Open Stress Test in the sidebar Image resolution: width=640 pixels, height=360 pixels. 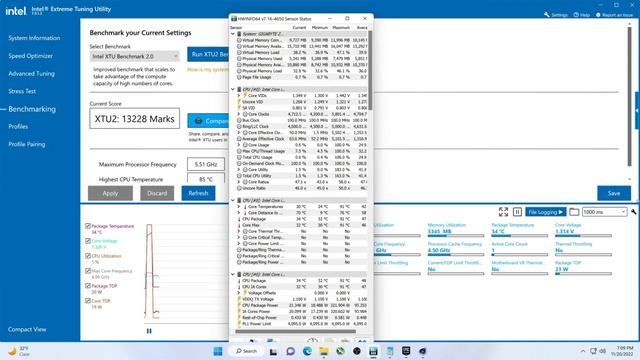point(22,91)
